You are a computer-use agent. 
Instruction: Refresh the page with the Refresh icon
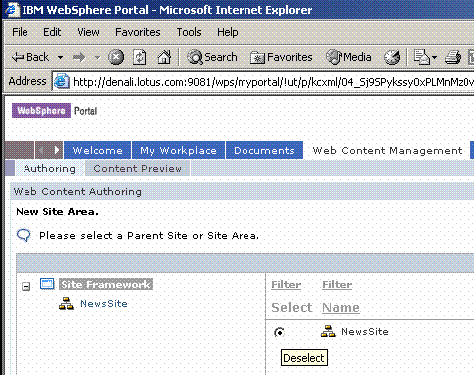click(140, 57)
